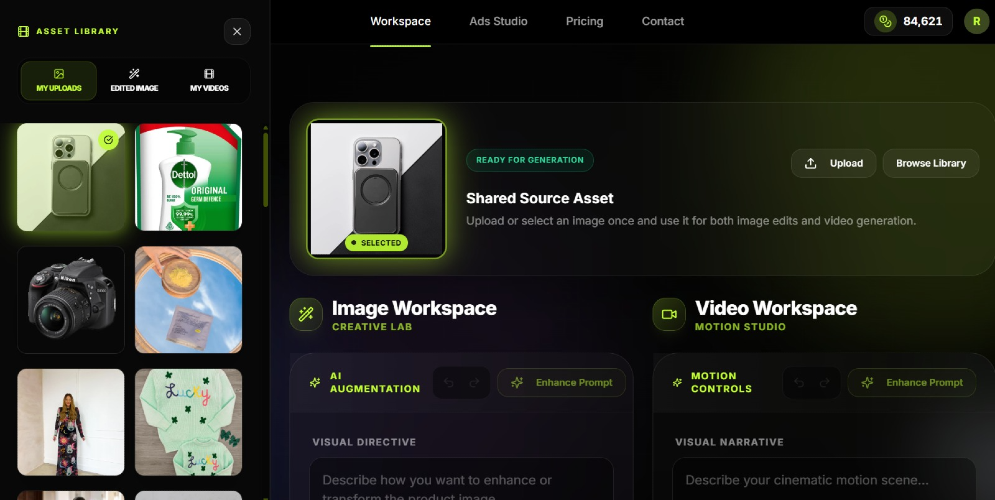Click the Asset Library film icon

[23, 31]
